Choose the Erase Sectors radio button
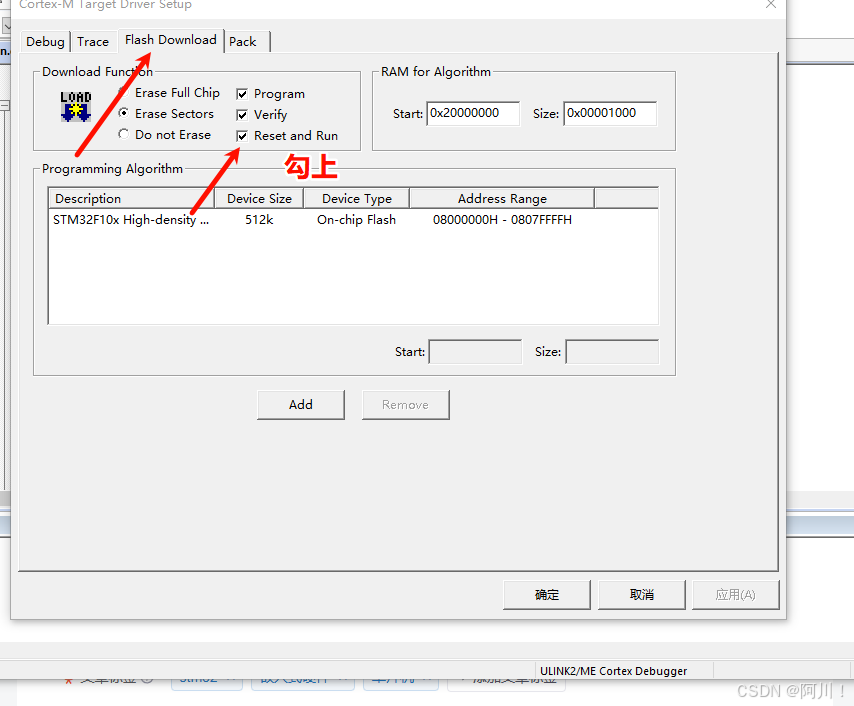Screen dimensions: 854x706 click(124, 113)
